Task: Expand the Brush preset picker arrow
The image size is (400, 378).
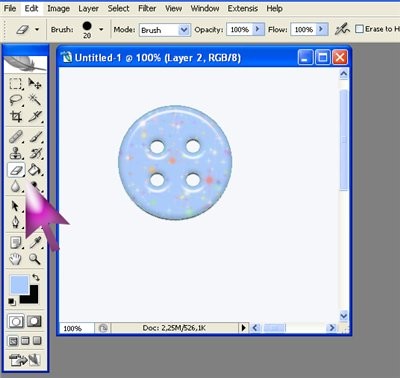Action: [x=101, y=30]
